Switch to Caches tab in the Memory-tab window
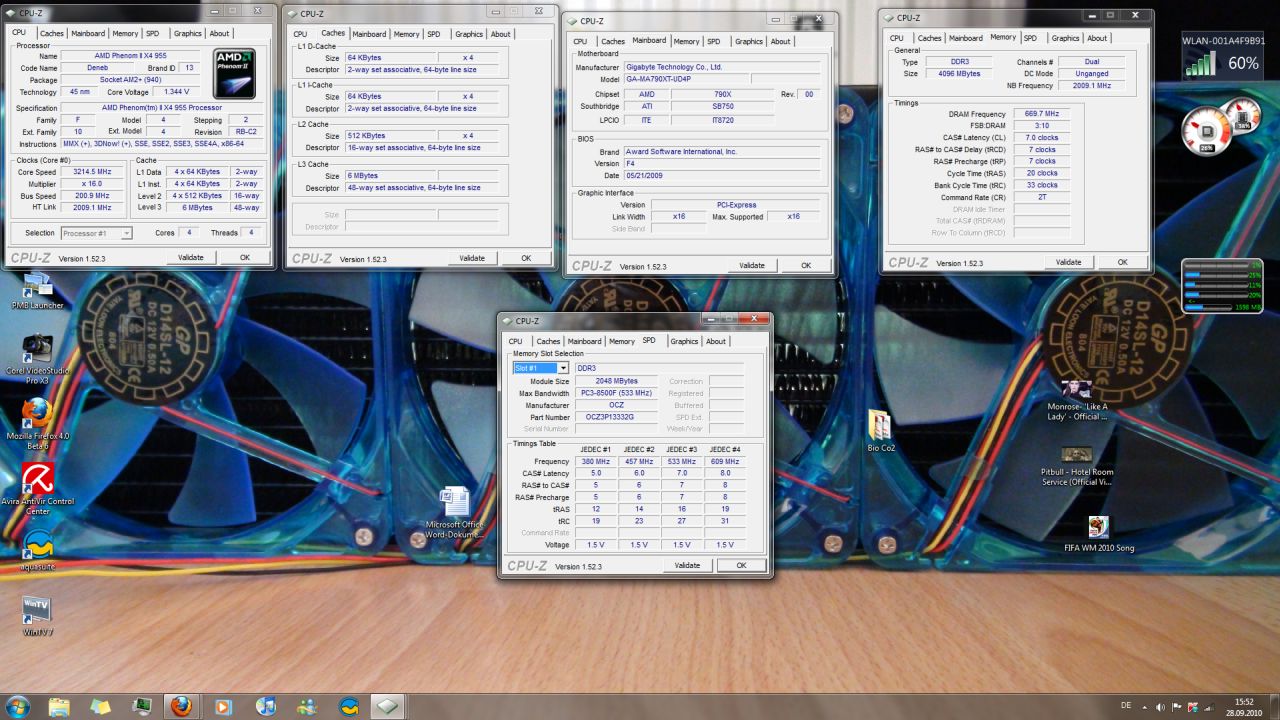Viewport: 1280px width, 720px height. [x=930, y=38]
